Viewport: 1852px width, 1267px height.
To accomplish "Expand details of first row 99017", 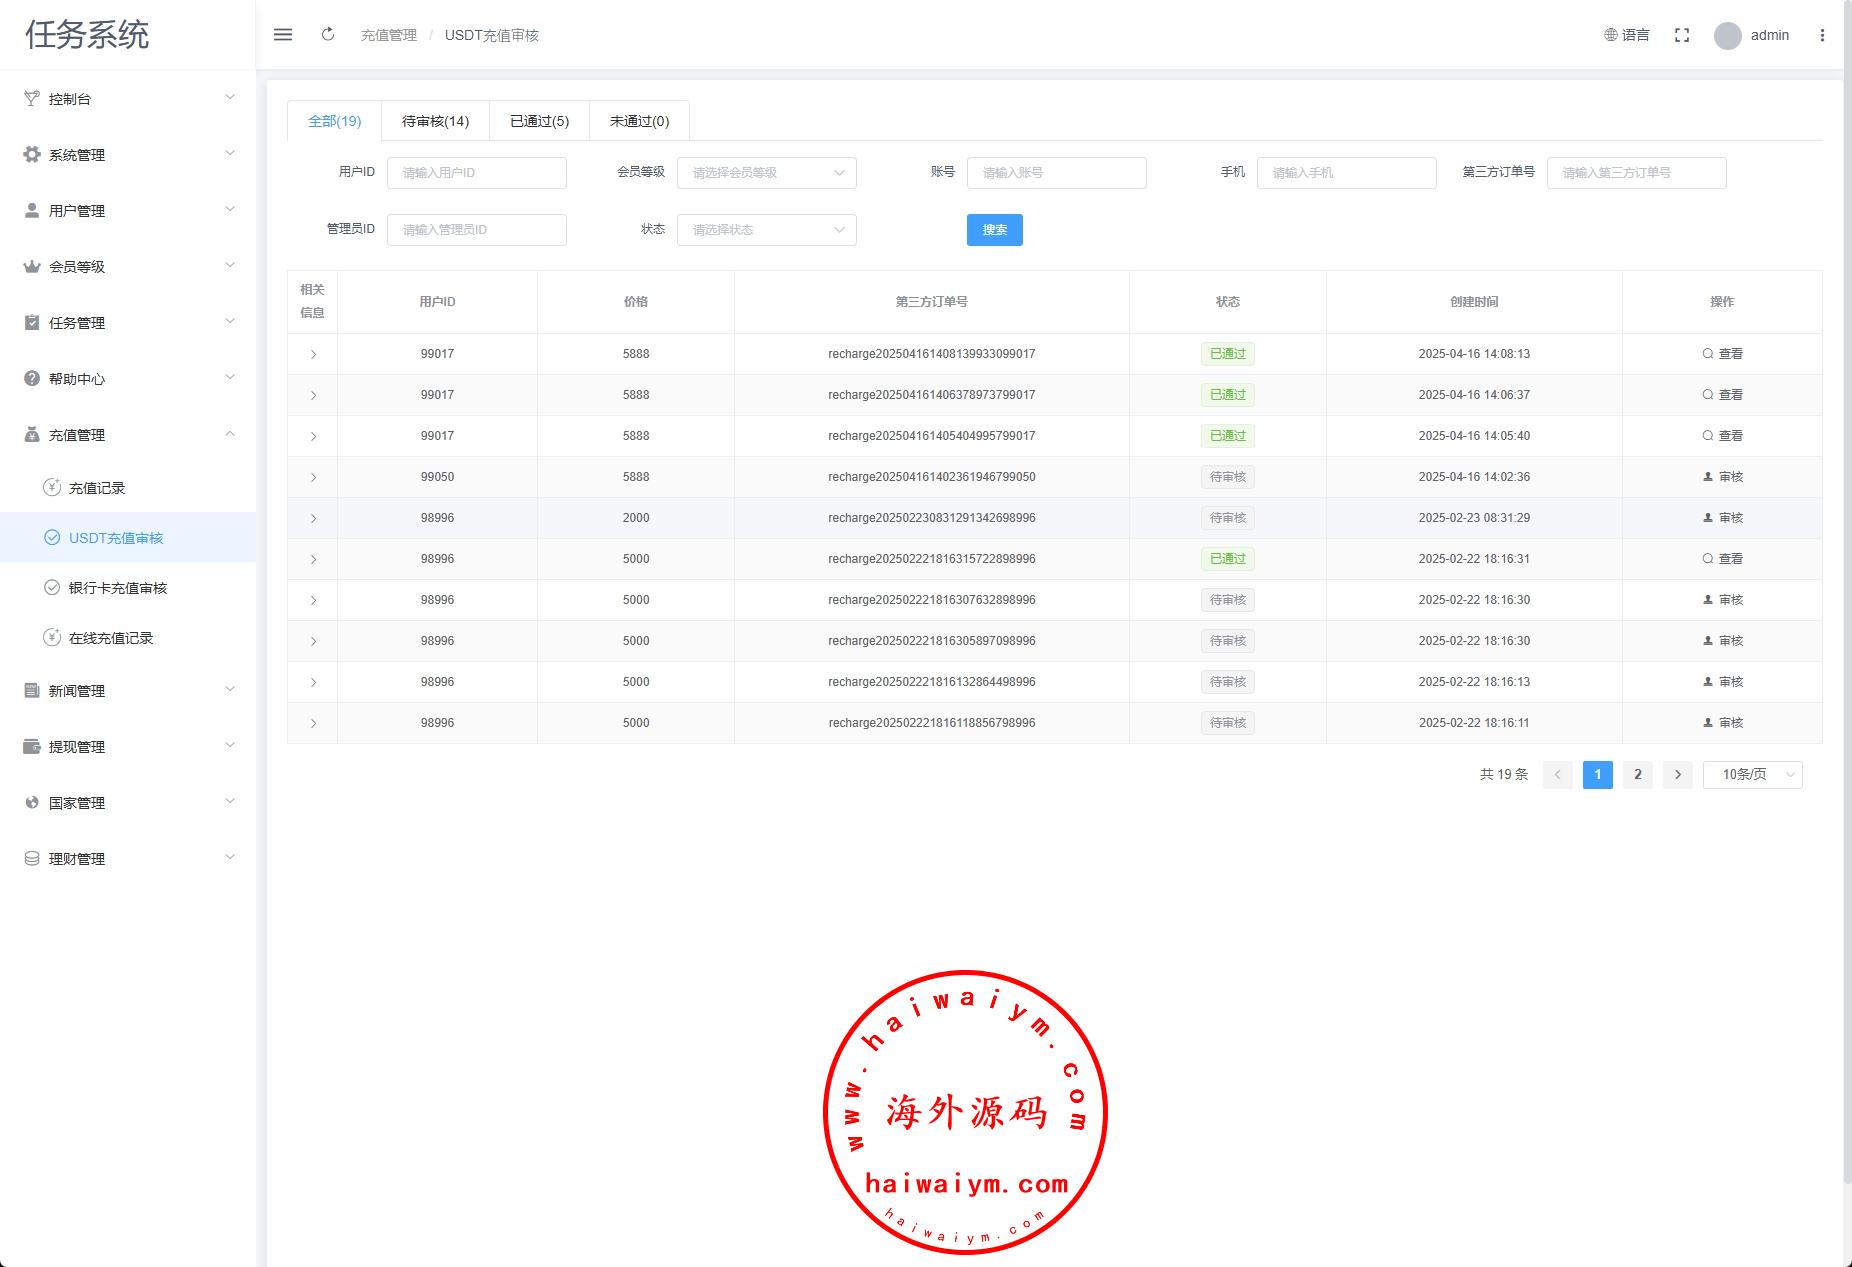I will coord(313,354).
